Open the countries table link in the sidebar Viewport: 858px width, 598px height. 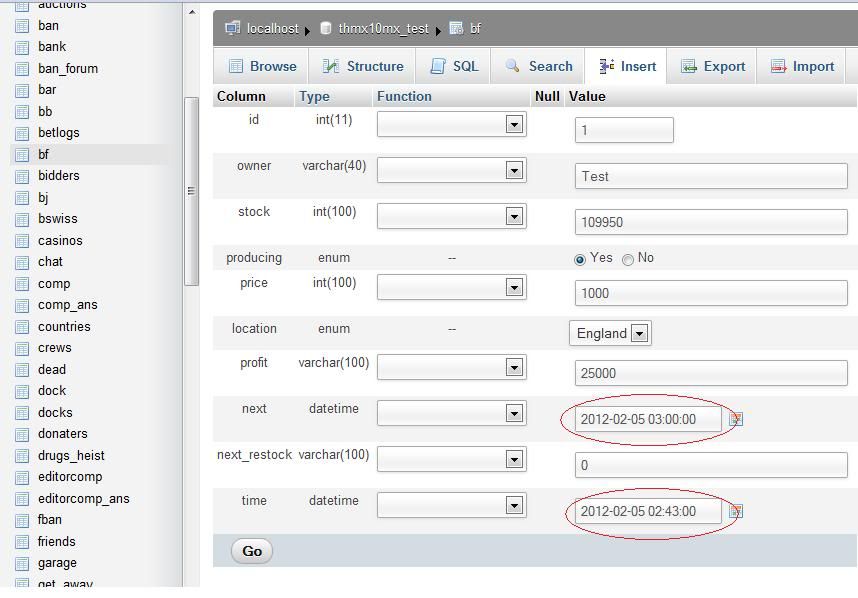tap(64, 326)
